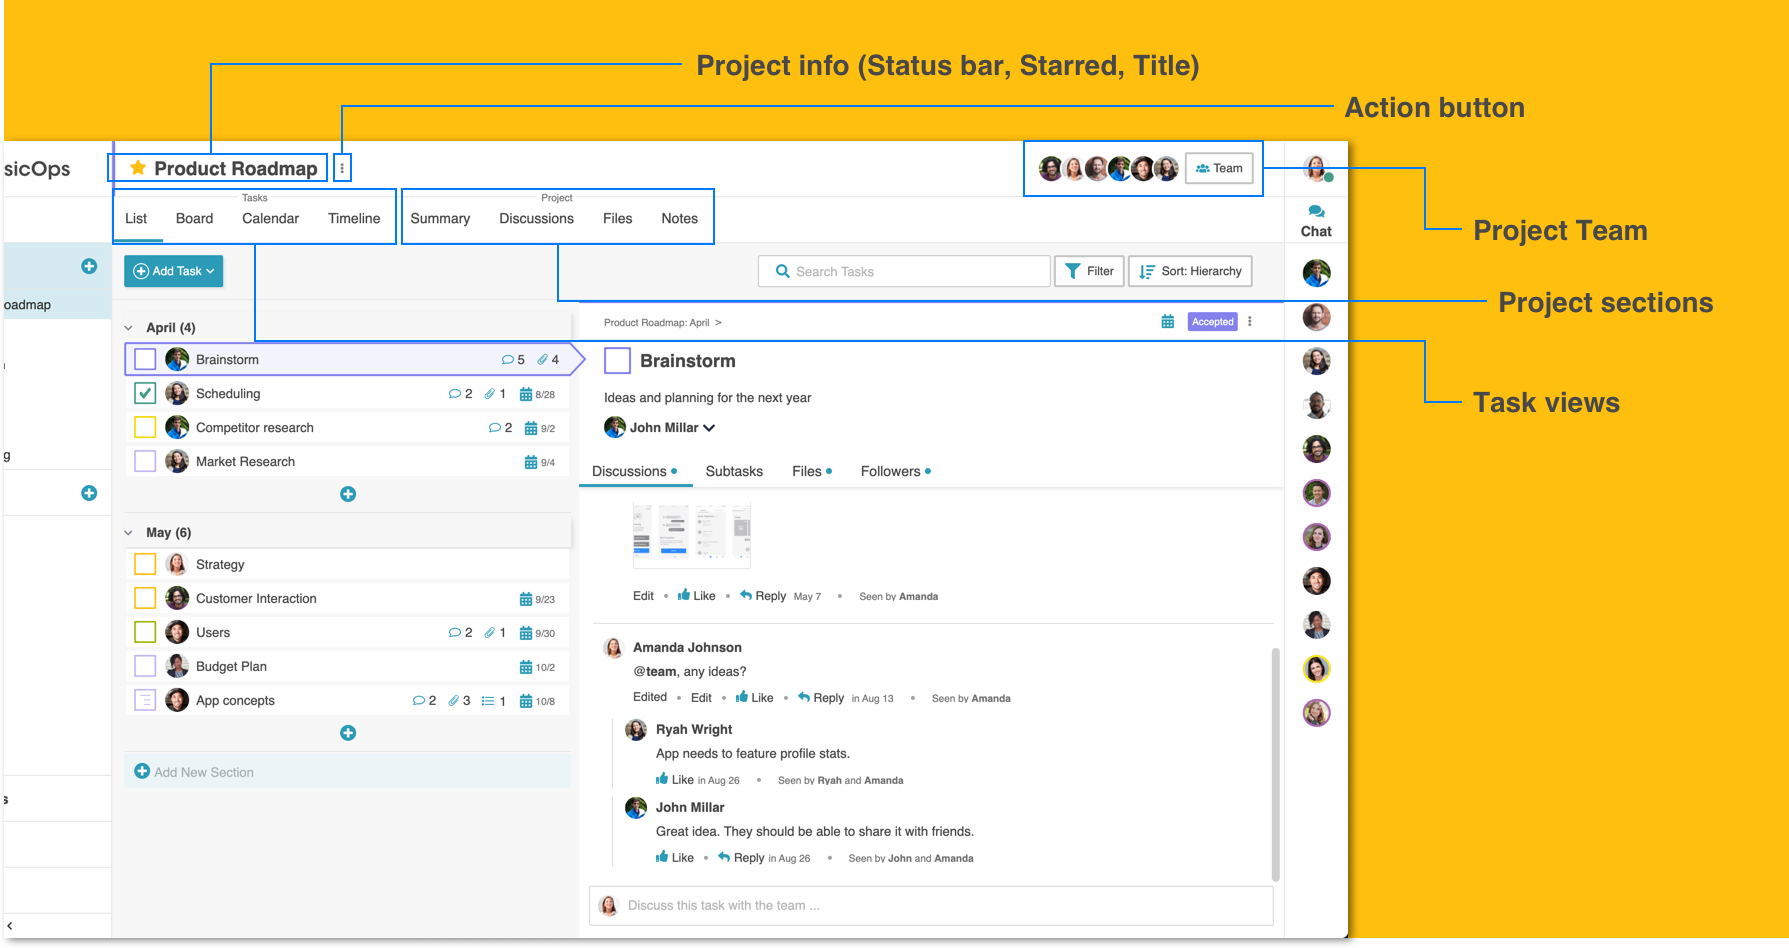Click the Team button
This screenshot has height=948, width=1789.
[x=1219, y=168]
